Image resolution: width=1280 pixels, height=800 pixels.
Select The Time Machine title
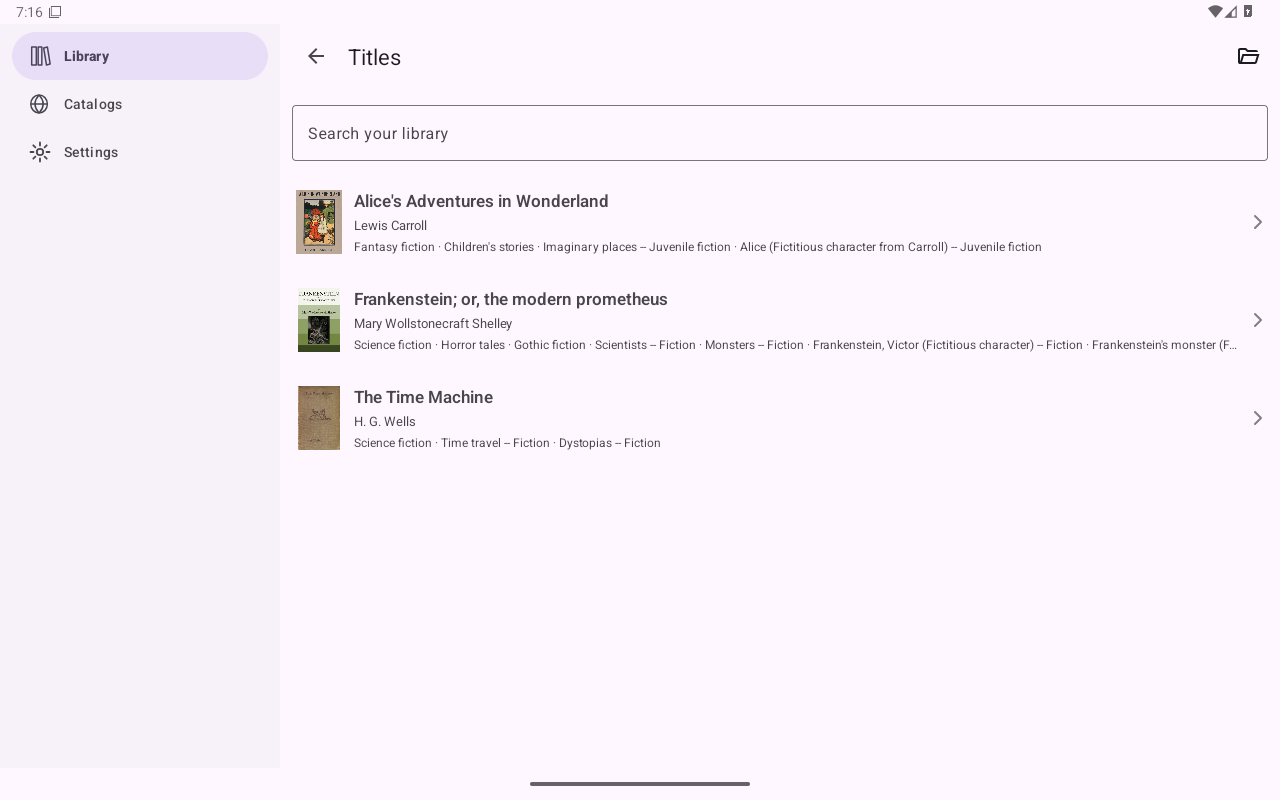click(423, 397)
